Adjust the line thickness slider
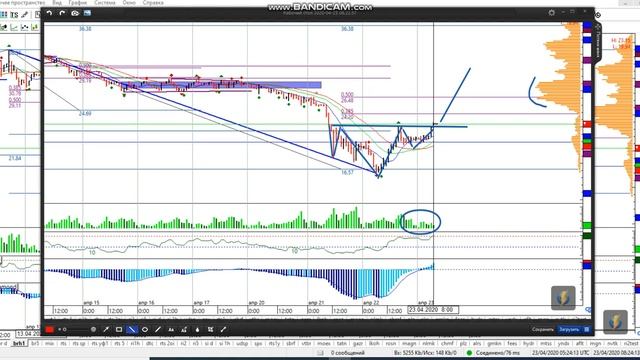The height and width of the screenshot is (360, 640). click(x=75, y=329)
